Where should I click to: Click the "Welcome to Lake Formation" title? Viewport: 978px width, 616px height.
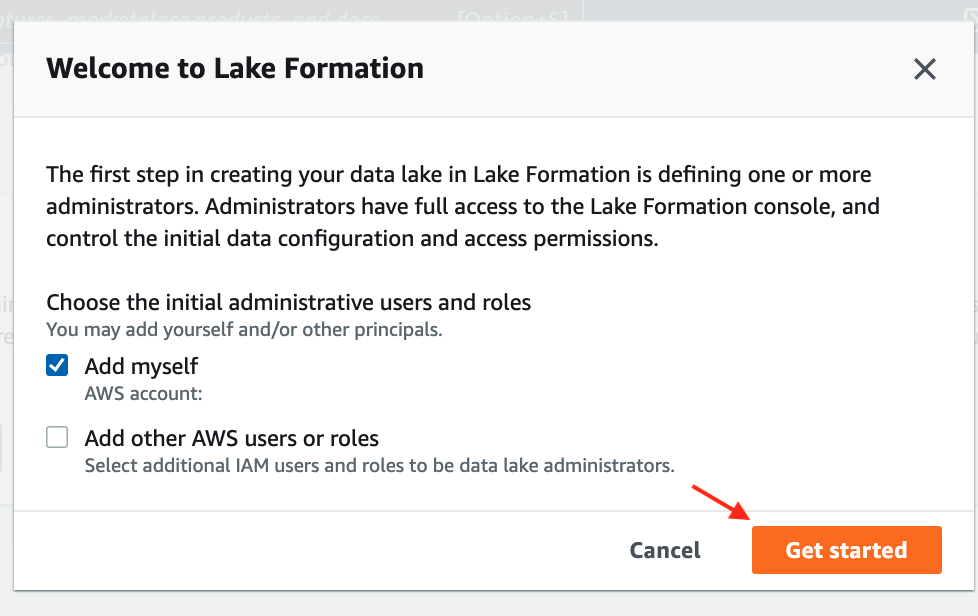tap(235, 68)
